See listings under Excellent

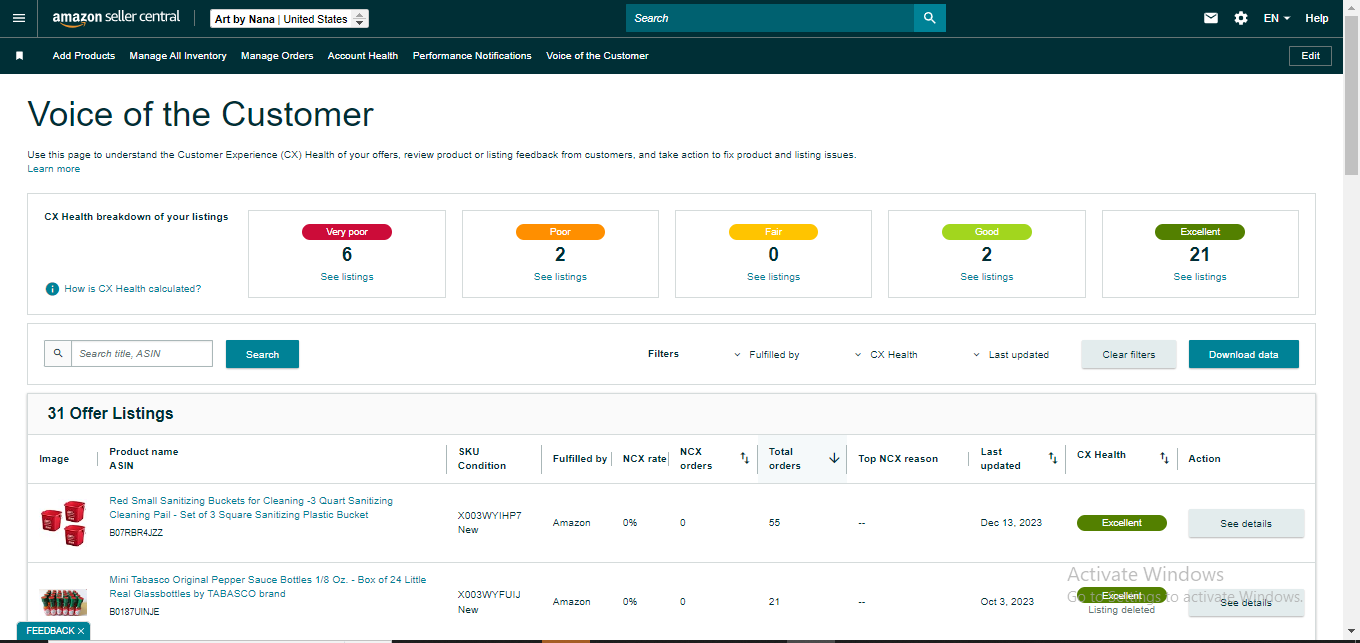coord(1200,277)
